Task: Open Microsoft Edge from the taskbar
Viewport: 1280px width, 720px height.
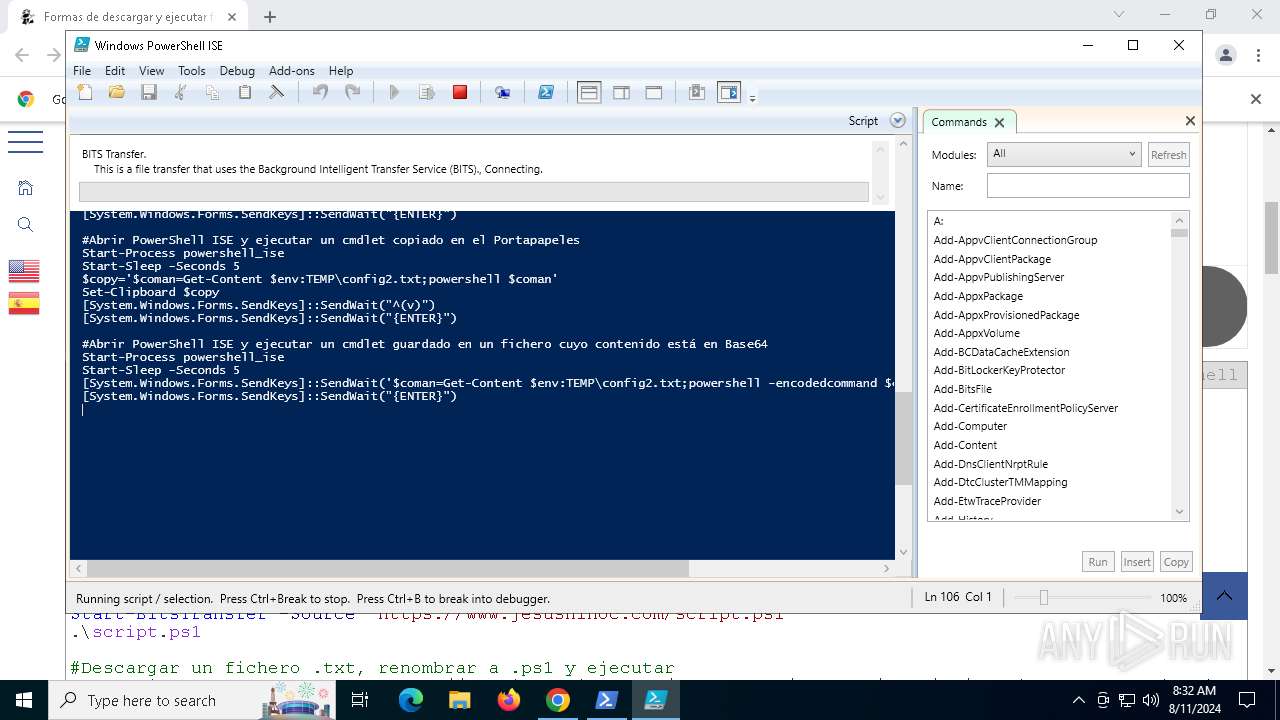Action: 411,700
